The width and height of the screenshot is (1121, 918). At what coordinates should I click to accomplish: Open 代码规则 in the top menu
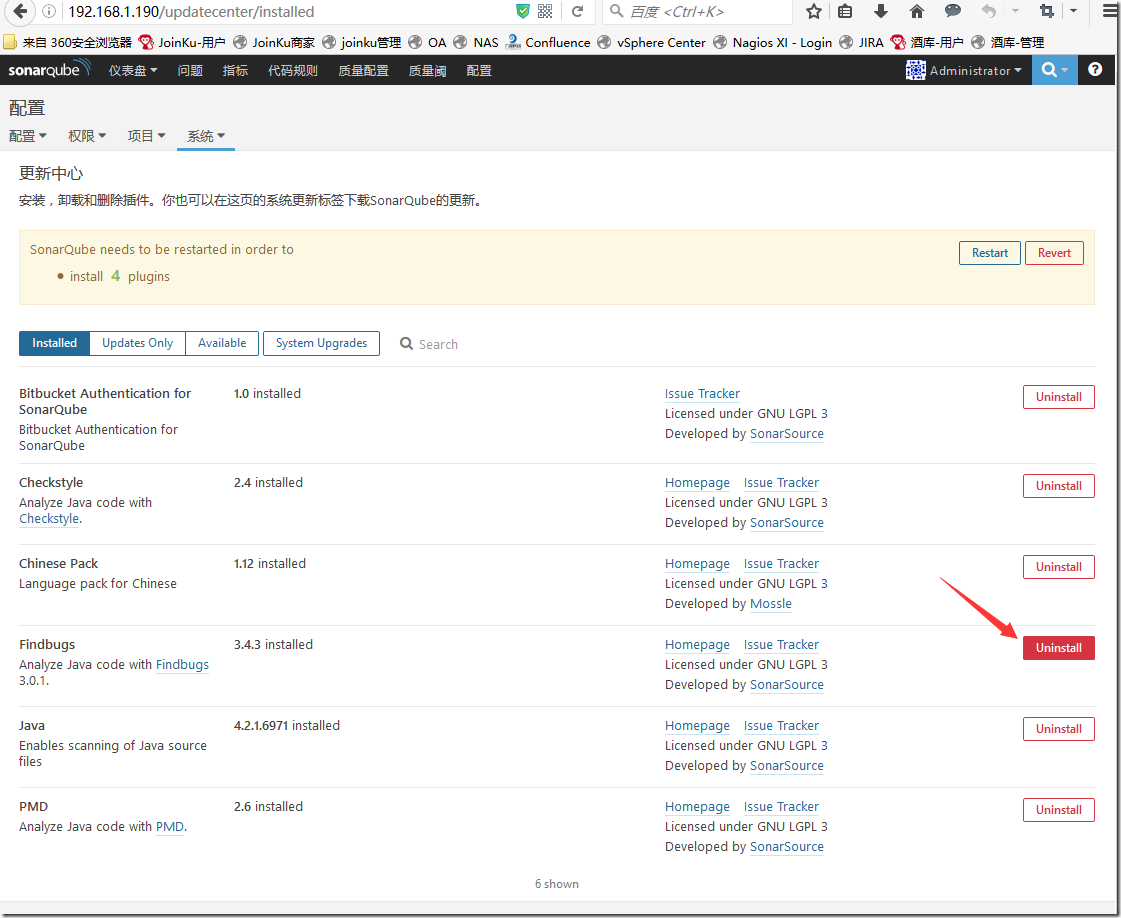292,71
